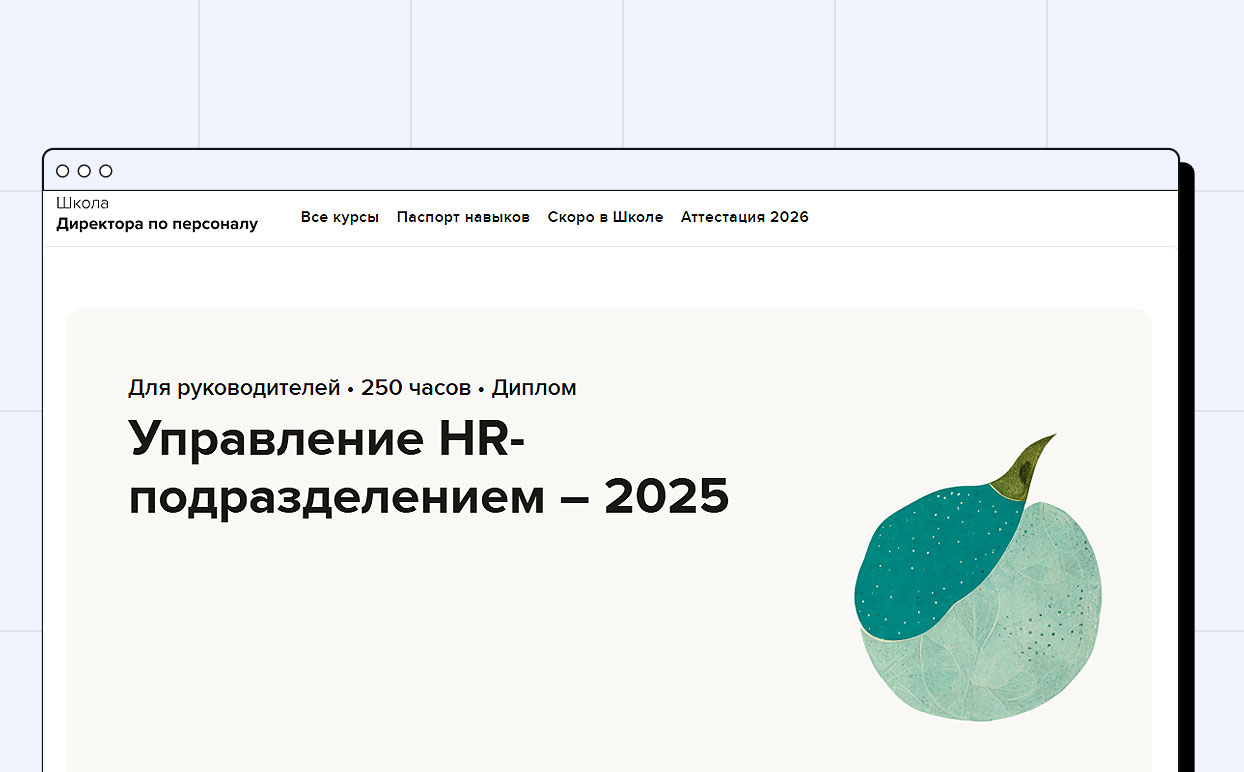
Task: Click the first browser window dot icon
Action: [65, 170]
